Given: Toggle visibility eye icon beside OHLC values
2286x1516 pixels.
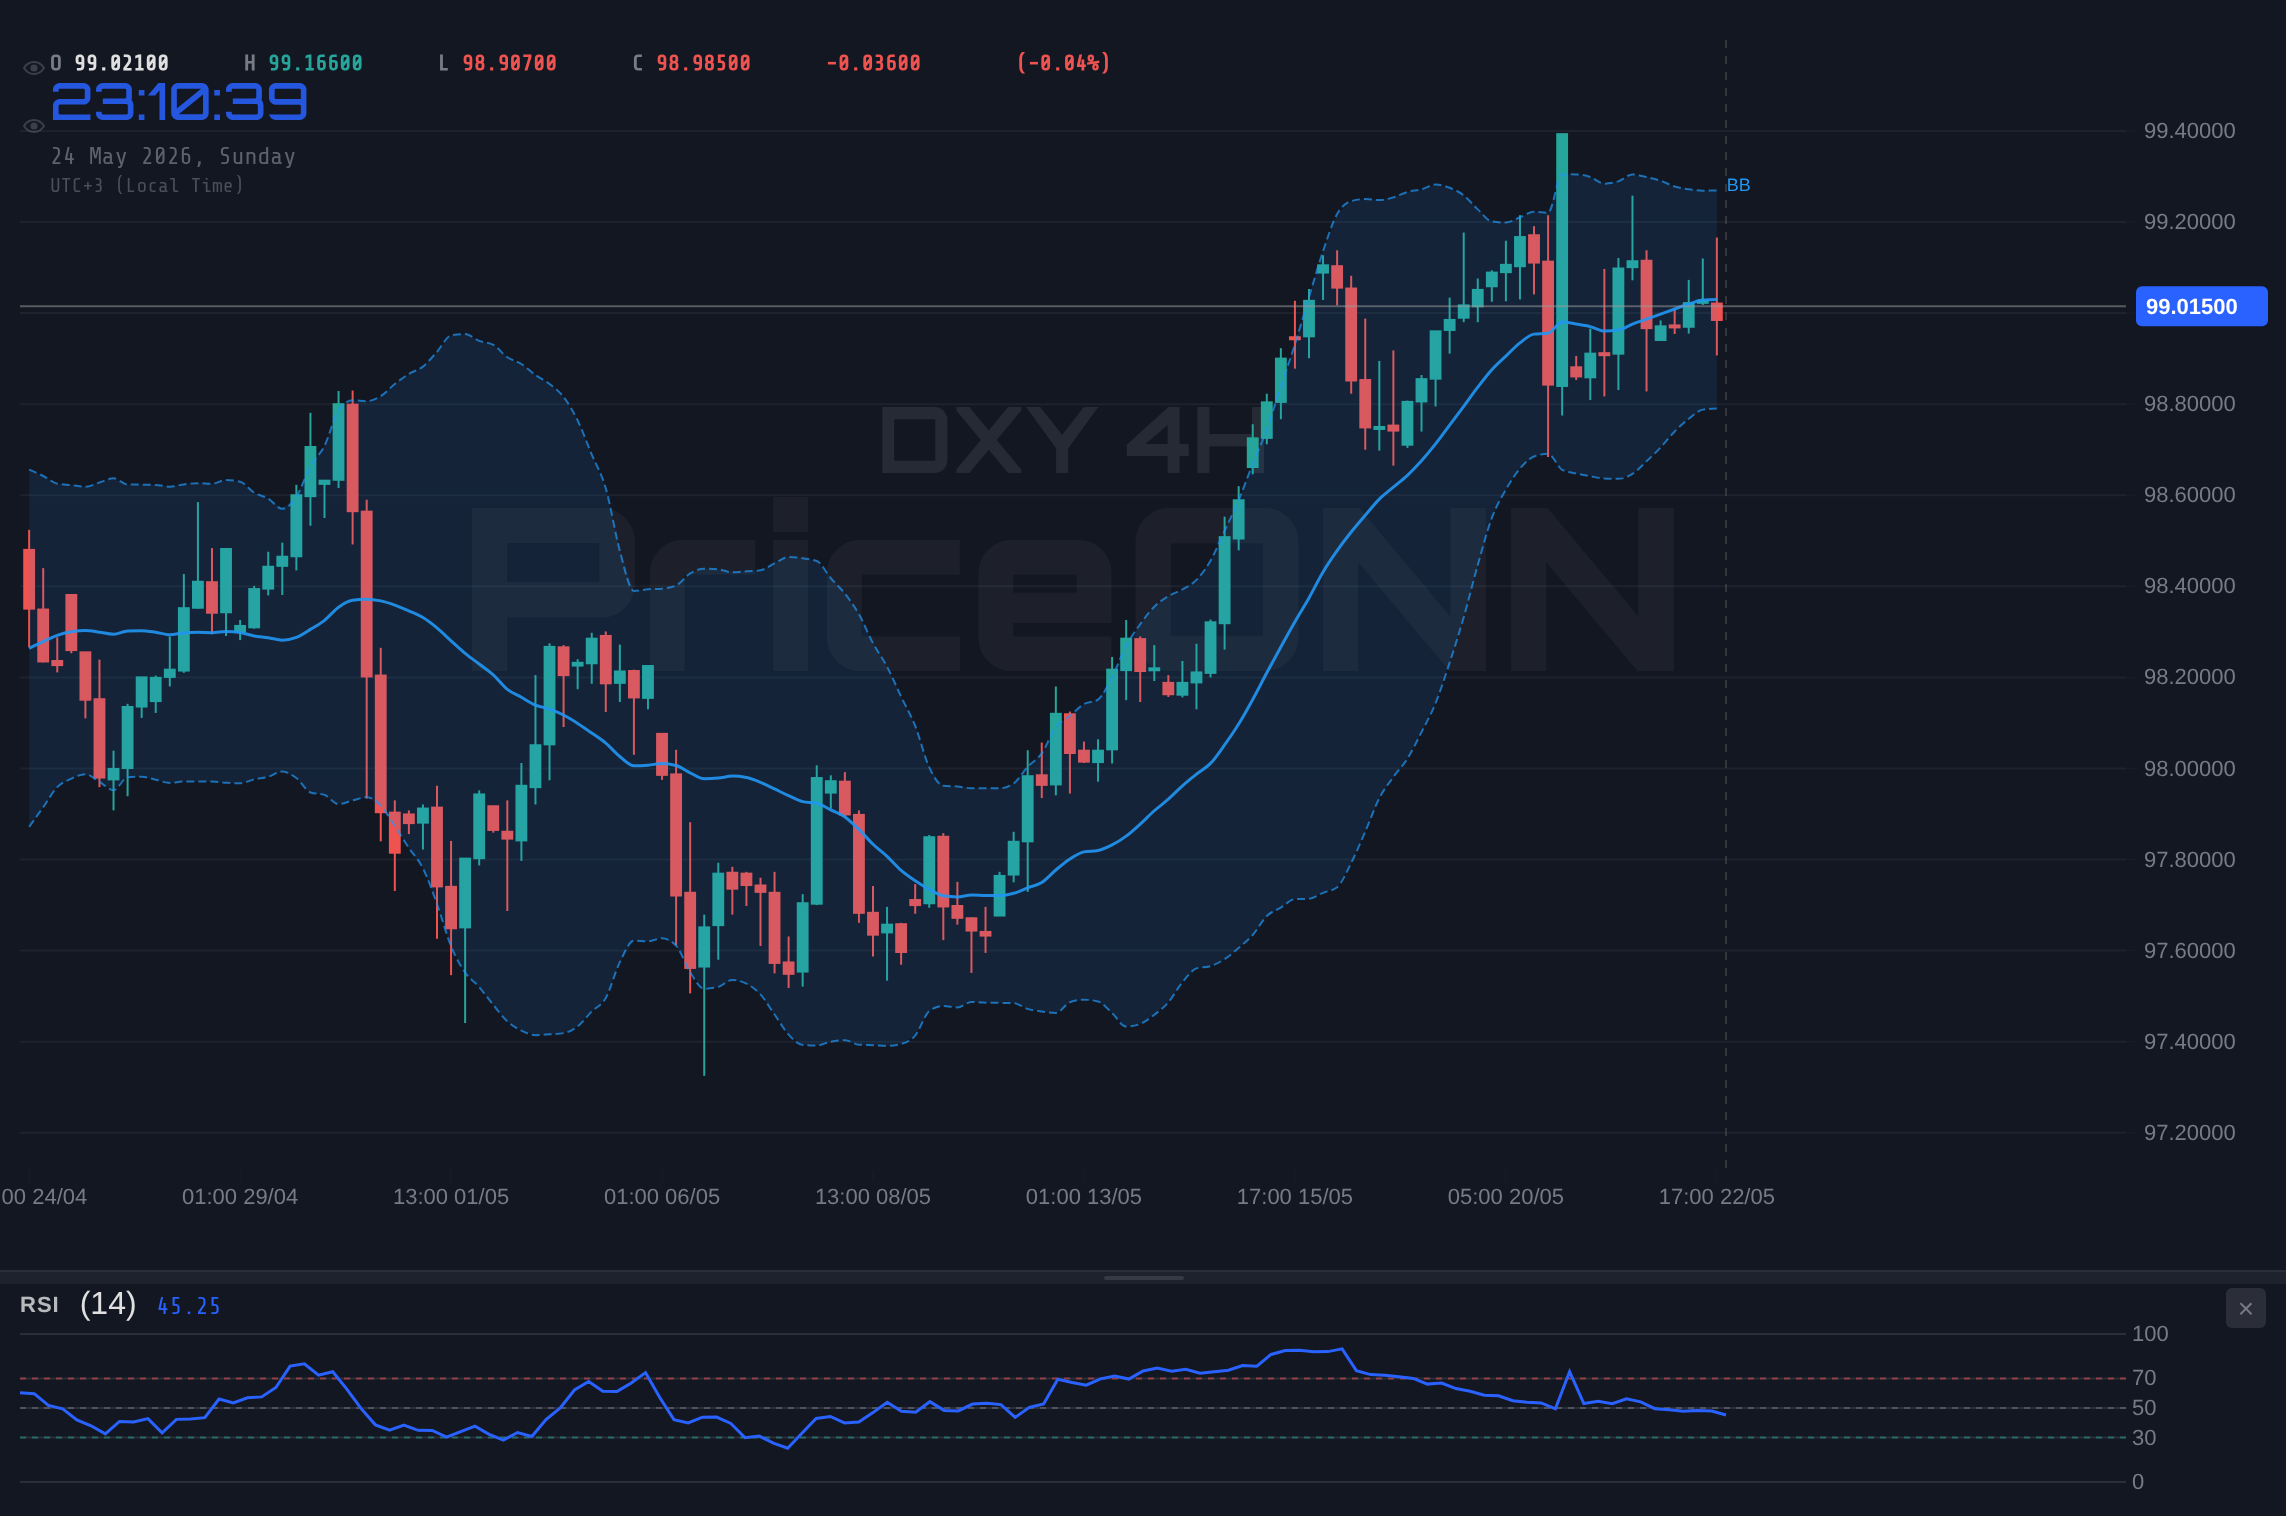Looking at the screenshot, I should (x=33, y=68).
